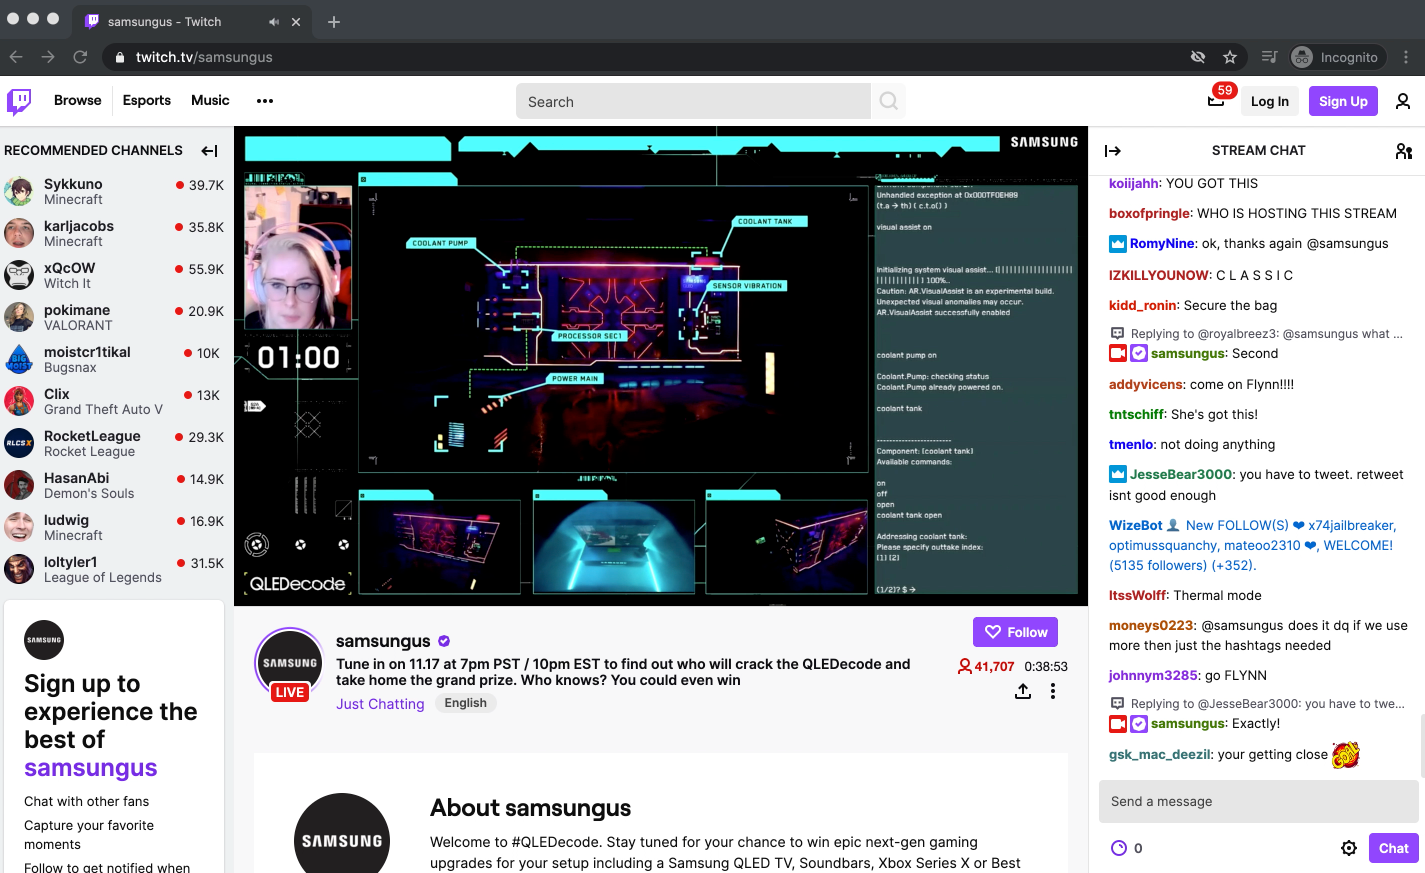Viewport: 1425px width, 873px height.
Task: Click the Chat send button
Action: [x=1393, y=848]
